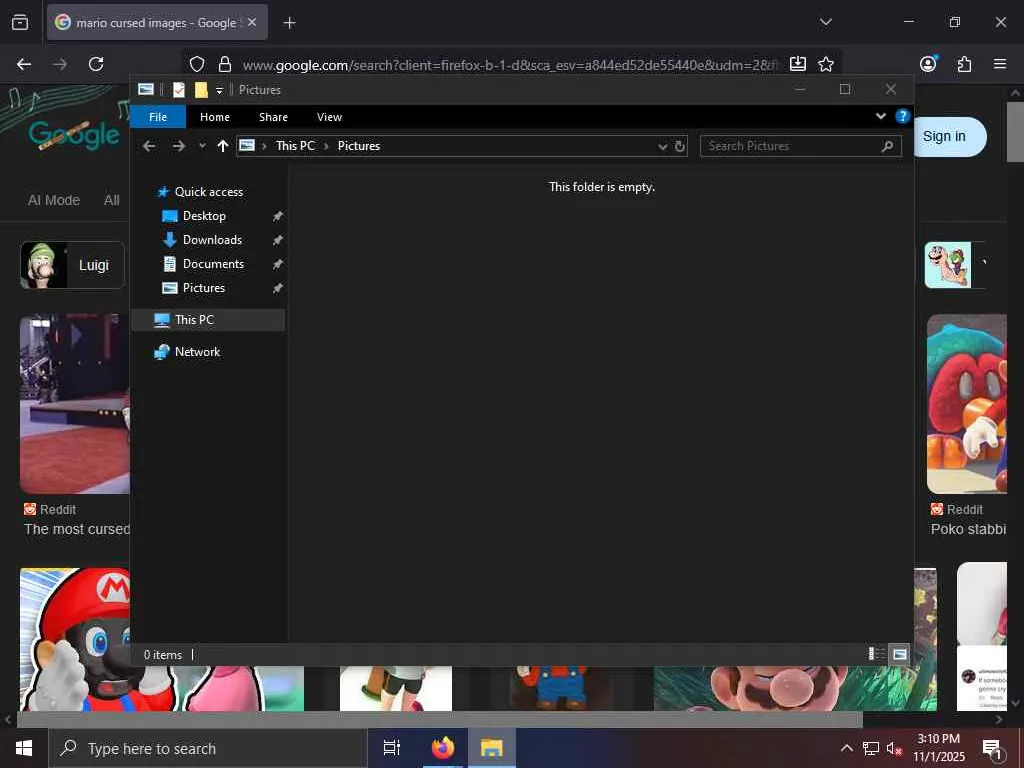Image resolution: width=1024 pixels, height=768 pixels.
Task: Open the View ribbon tab
Action: (x=329, y=117)
